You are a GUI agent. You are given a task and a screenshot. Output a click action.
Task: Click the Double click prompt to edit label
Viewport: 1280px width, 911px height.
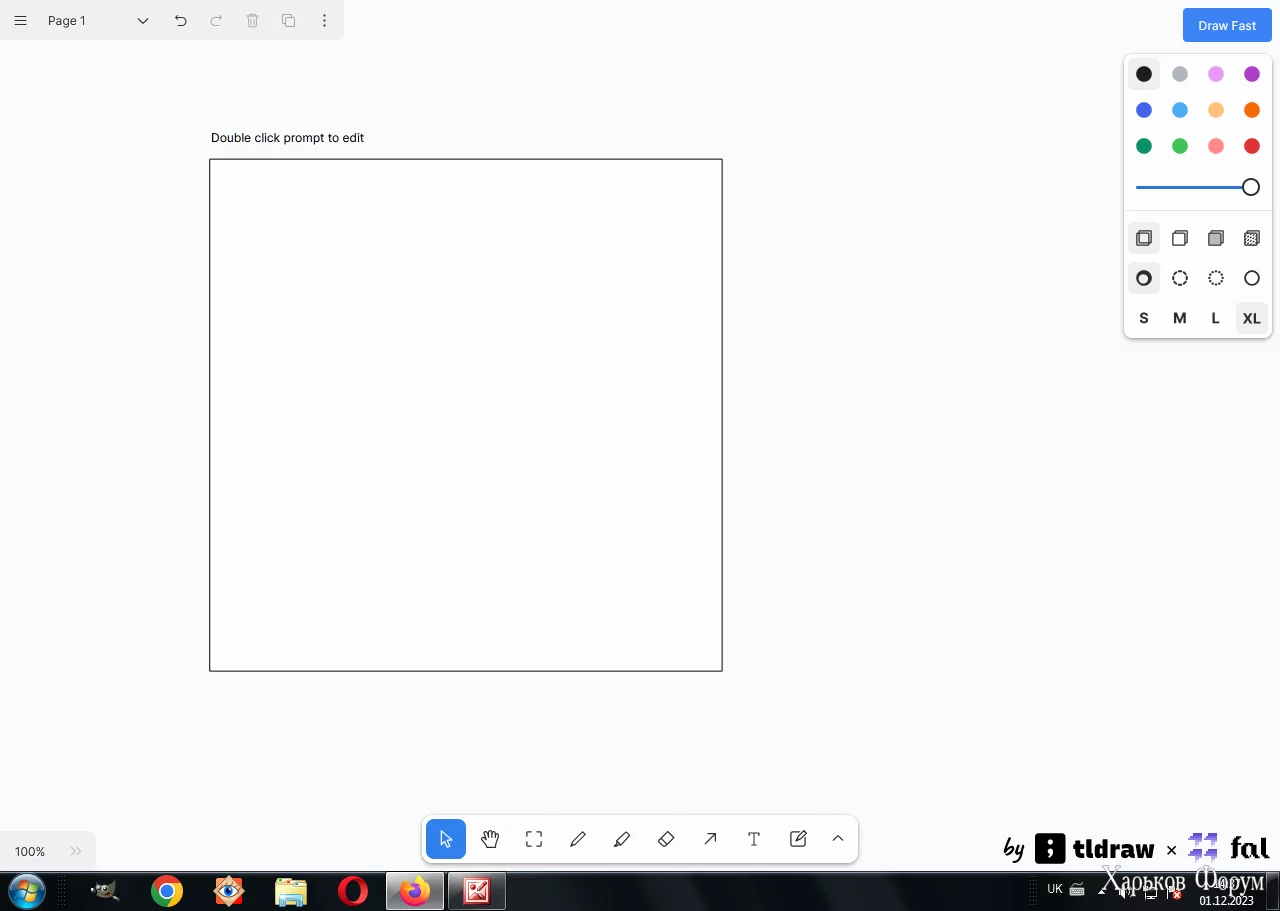[287, 138]
